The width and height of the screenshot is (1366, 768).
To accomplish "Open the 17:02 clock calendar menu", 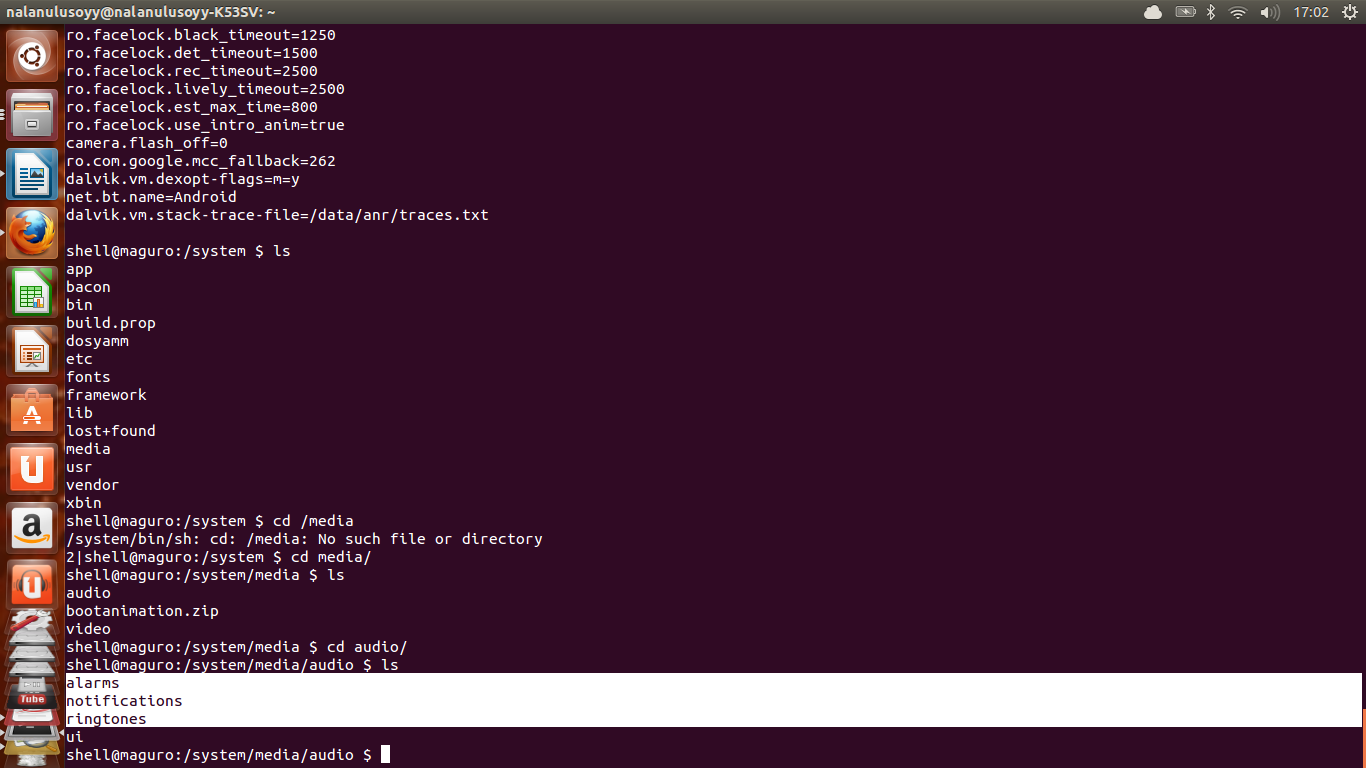I will (1310, 12).
